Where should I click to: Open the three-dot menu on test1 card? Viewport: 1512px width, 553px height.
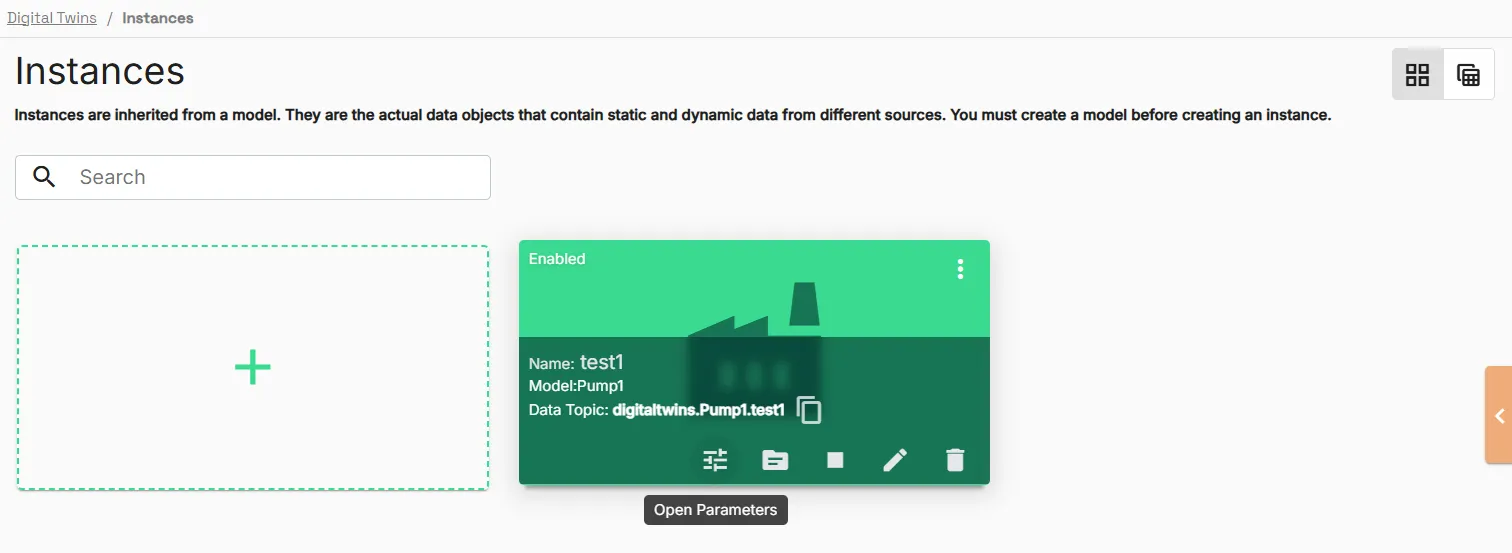pyautogui.click(x=960, y=269)
